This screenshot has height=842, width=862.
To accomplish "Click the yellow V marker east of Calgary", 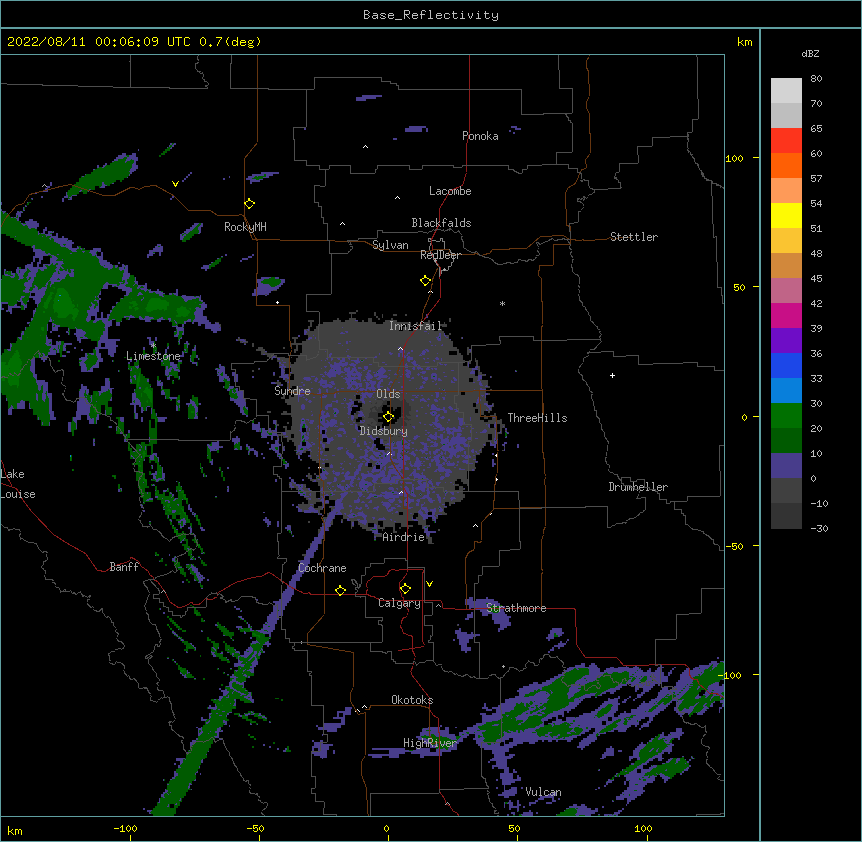I will tap(429, 584).
